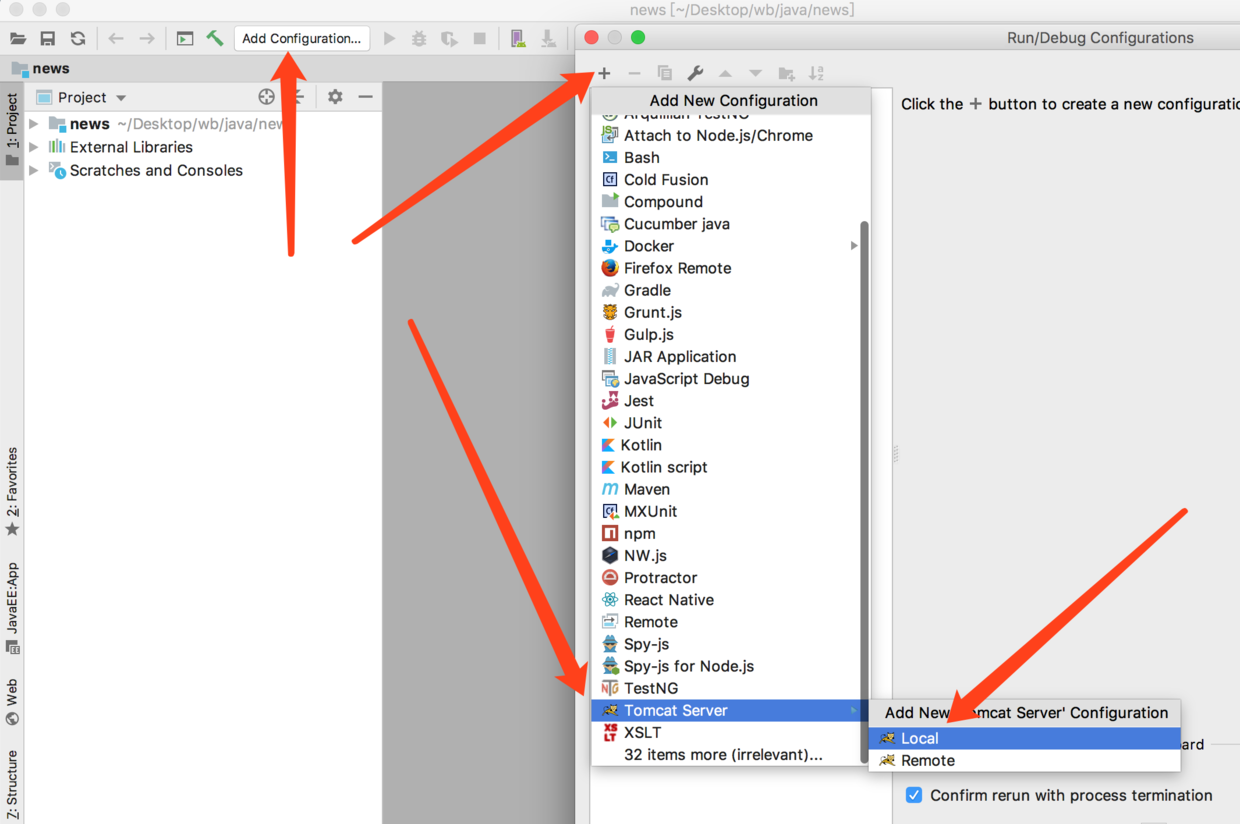Click the Sort Configurations icon

(x=816, y=73)
